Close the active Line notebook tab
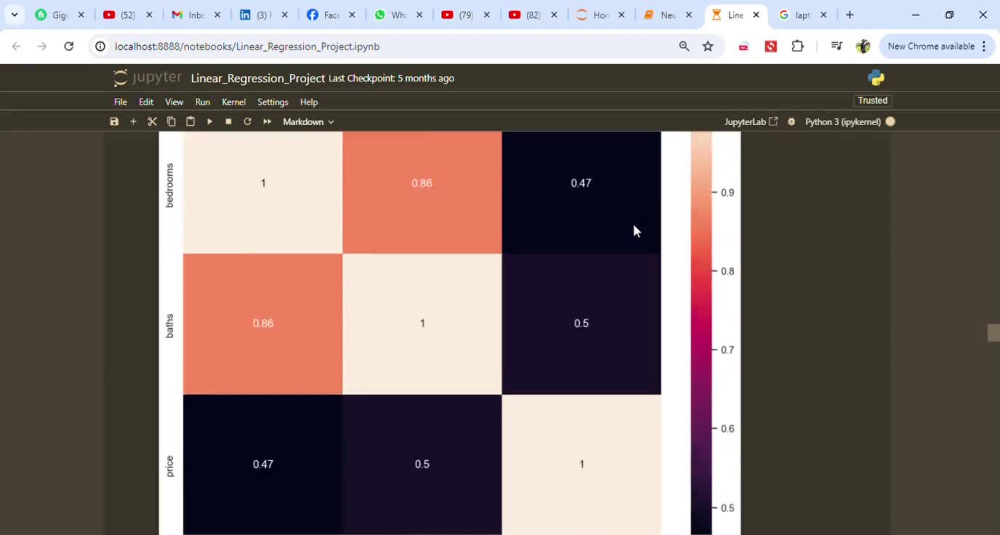This screenshot has width=1000, height=535. click(756, 15)
